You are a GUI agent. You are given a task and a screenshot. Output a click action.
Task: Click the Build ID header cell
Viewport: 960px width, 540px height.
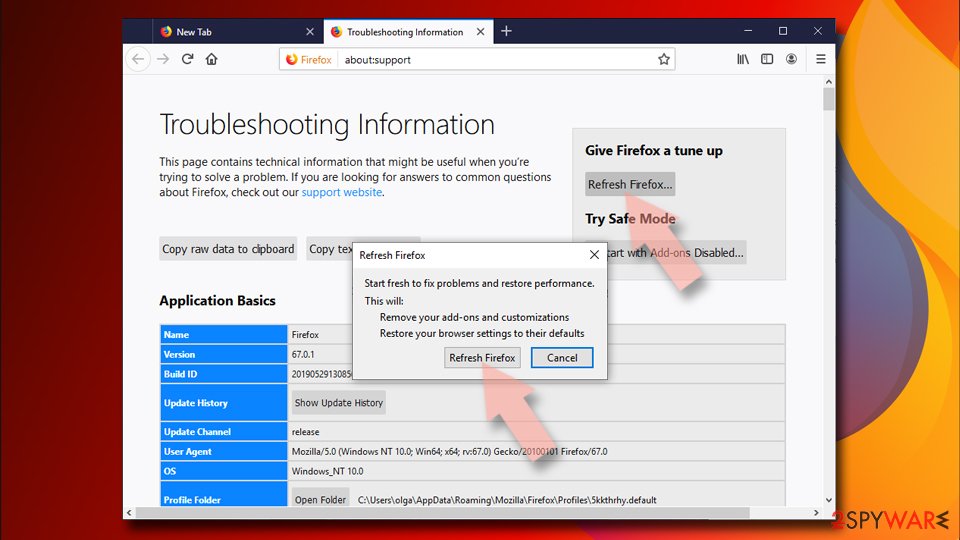pos(223,374)
